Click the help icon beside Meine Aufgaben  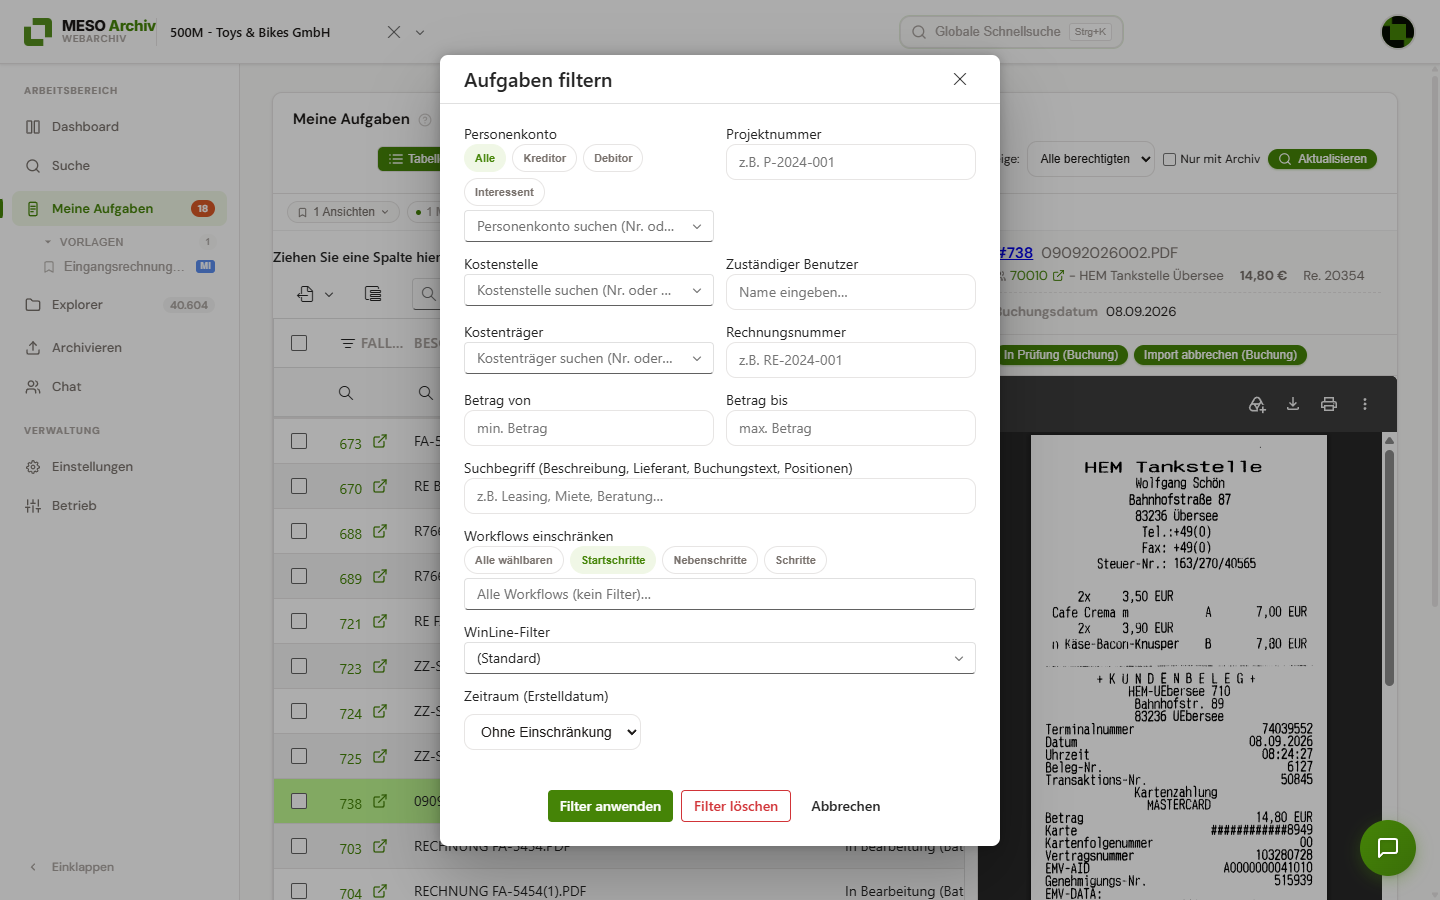[425, 120]
